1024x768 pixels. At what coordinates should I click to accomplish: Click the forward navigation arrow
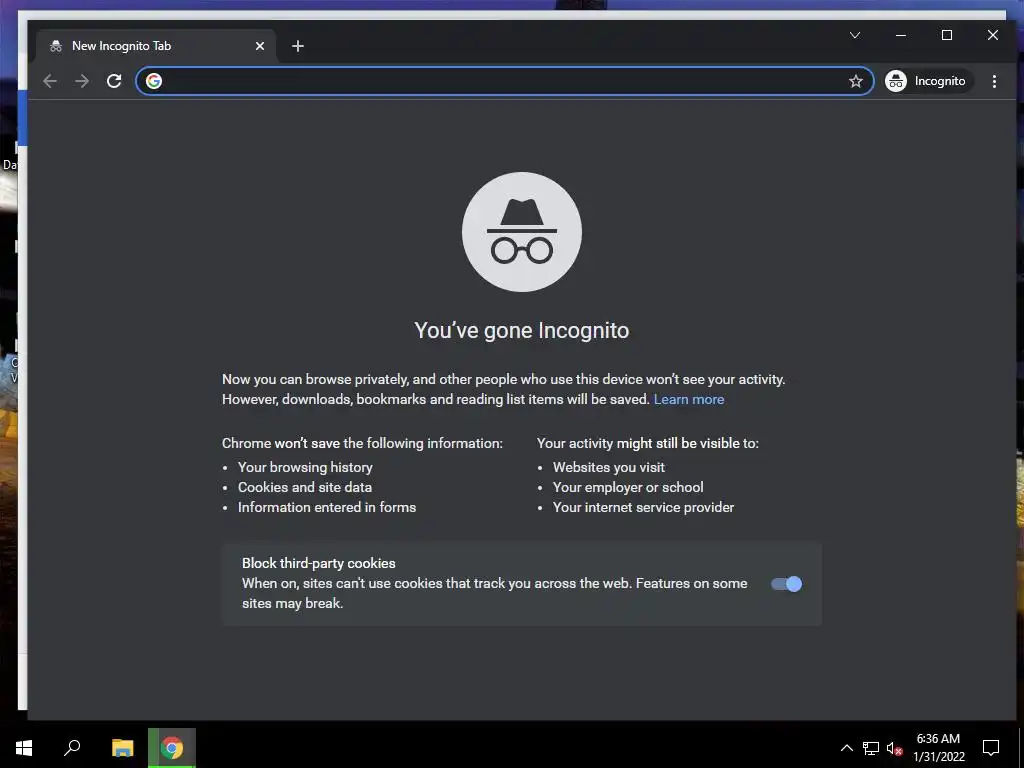[x=82, y=81]
